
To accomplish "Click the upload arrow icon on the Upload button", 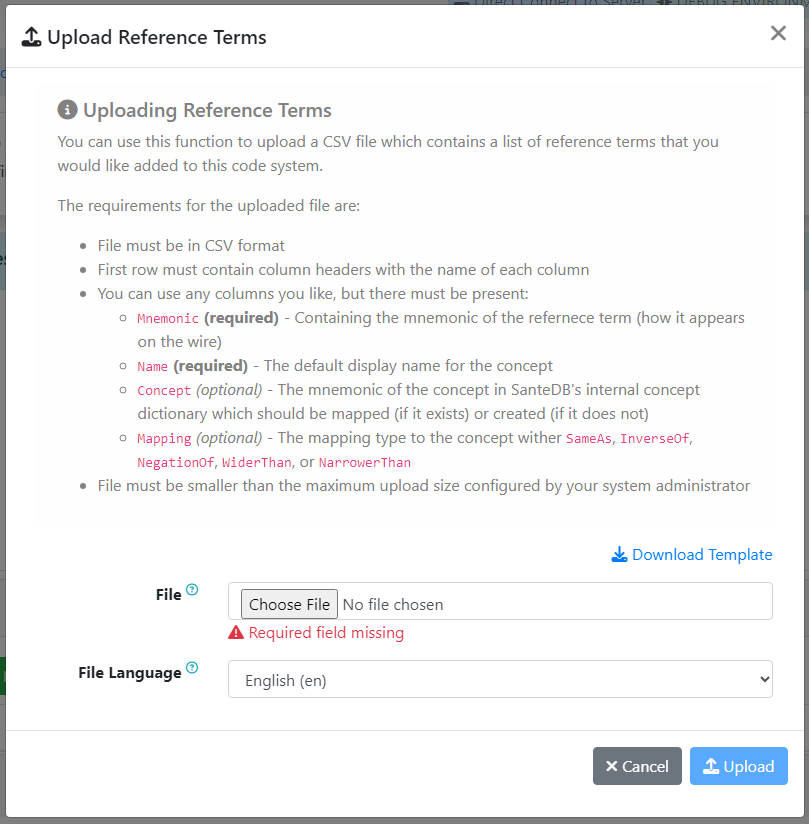I will [711, 767].
